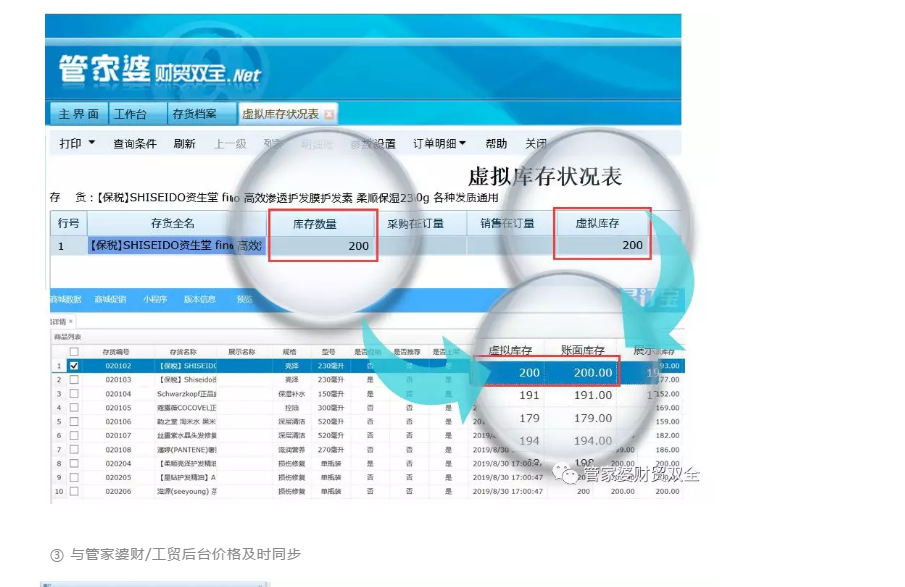Image resolution: width=905 pixels, height=587 pixels.
Task: Select the 潘婷(PANTENE) product name cell
Action: 186,450
